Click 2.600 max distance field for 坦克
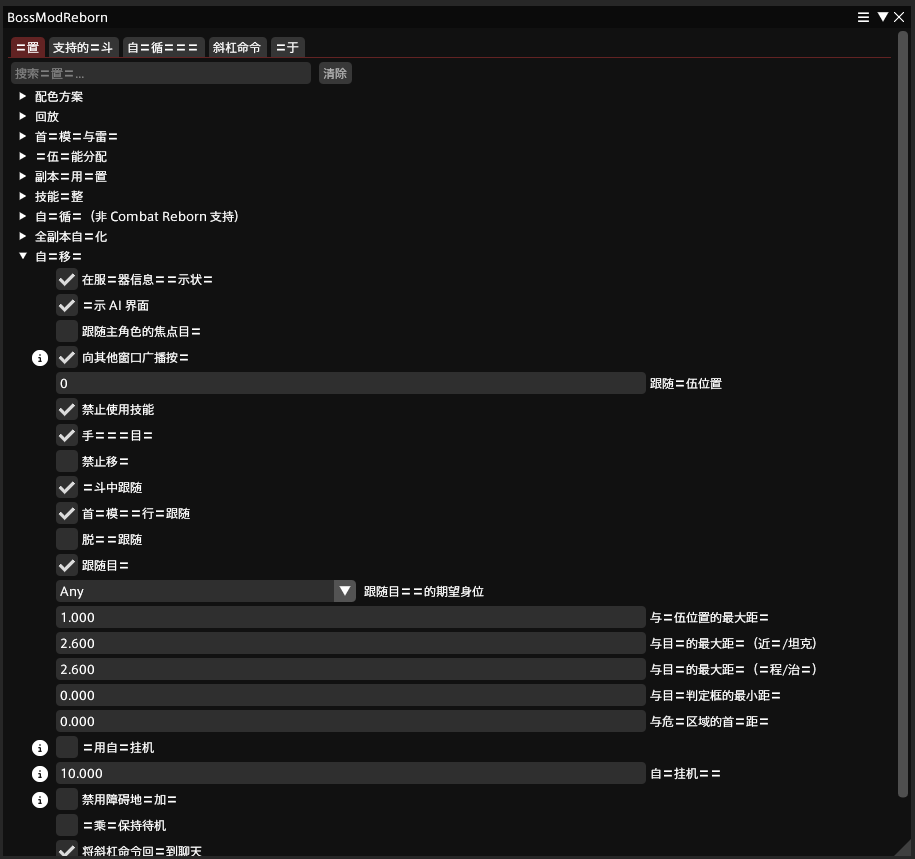Screen dimensions: 915x859 click(x=351, y=643)
